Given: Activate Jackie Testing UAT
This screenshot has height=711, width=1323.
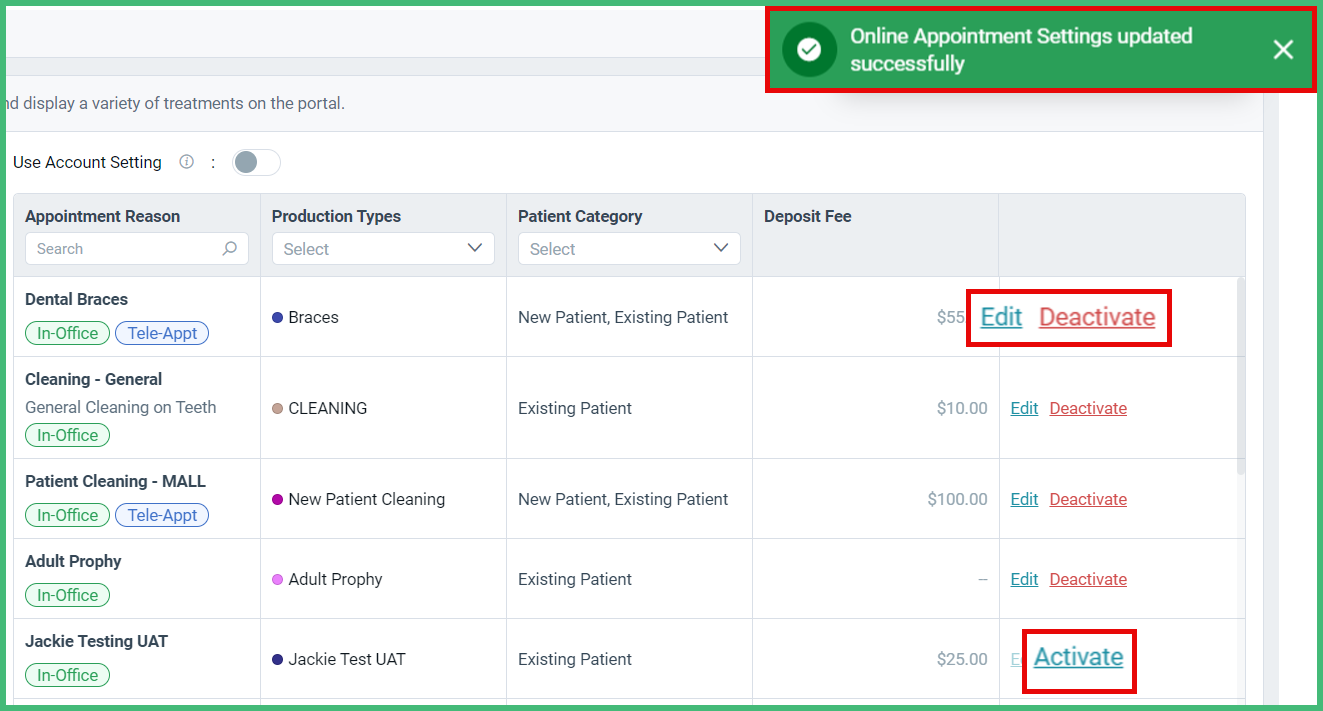Looking at the screenshot, I should (1078, 658).
